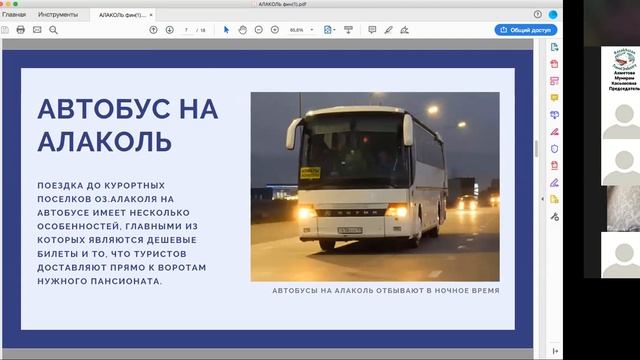The image size is (640, 360).
Task: Open the pink Edit PDF layout tool in right pane
Action: (x=554, y=81)
